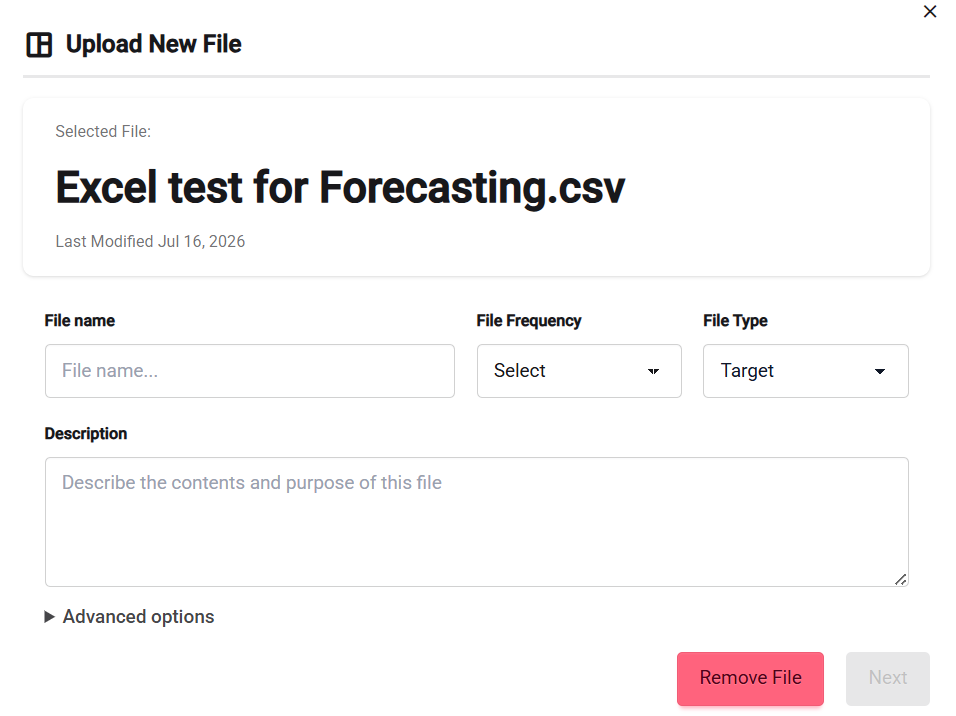Open the File Type Target dropdown

805,371
